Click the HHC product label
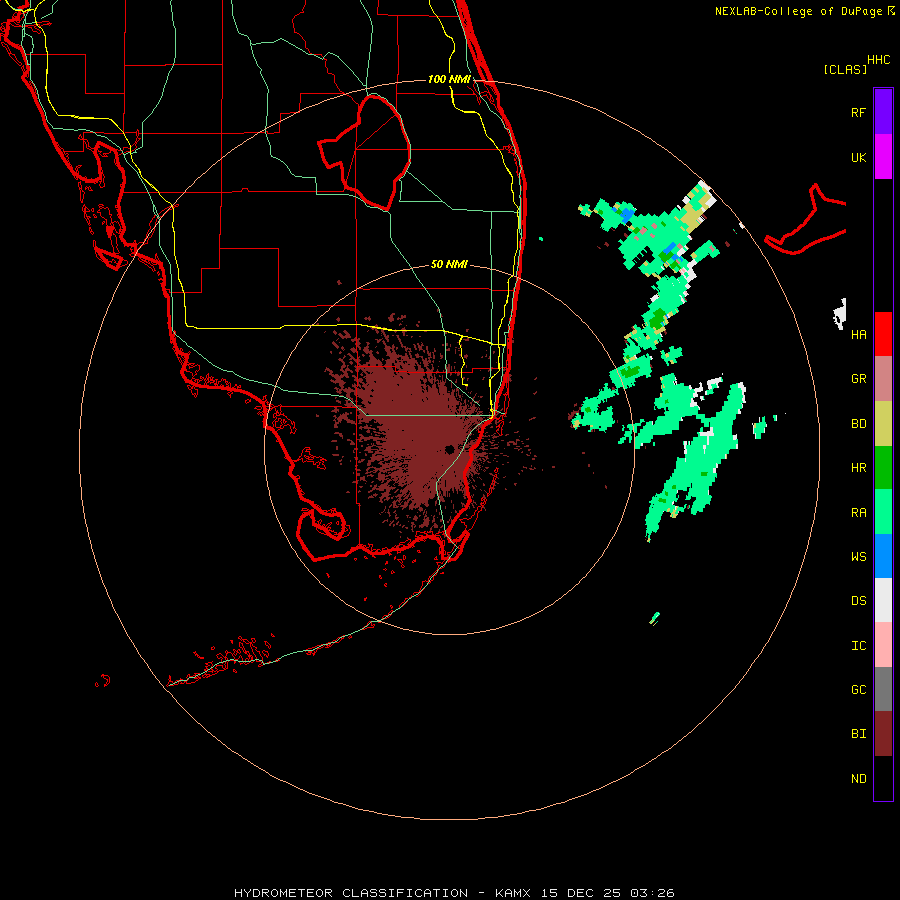The image size is (900, 900). [878, 60]
